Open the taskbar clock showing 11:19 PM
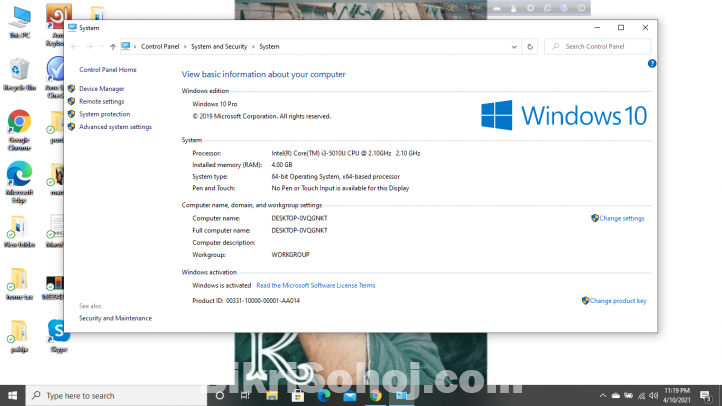This screenshot has height=406, width=722. (676, 395)
